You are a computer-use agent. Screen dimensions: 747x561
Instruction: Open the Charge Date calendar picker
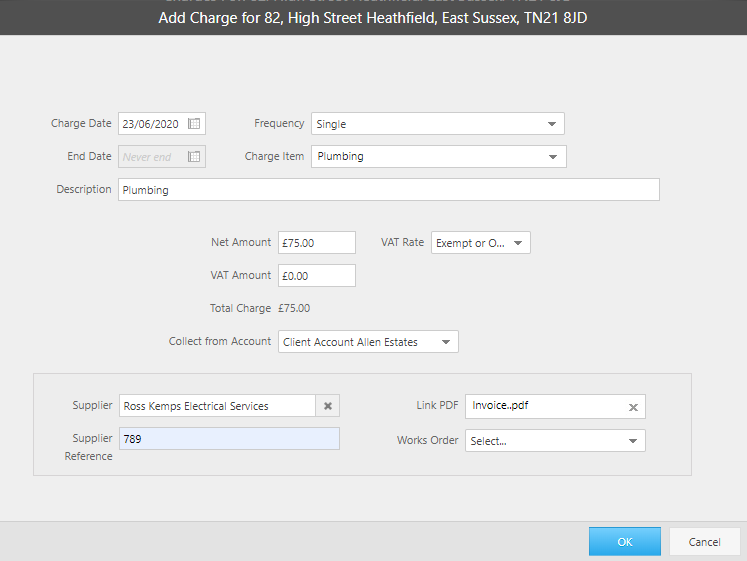[x=194, y=124]
